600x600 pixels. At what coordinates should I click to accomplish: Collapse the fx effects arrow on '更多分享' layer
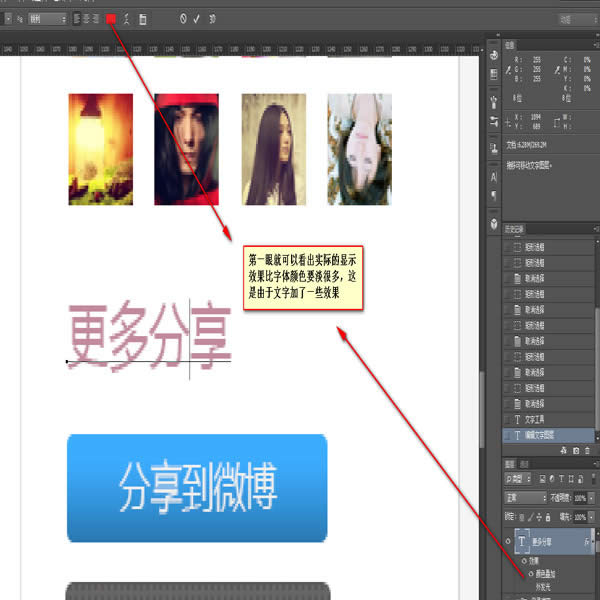point(593,541)
